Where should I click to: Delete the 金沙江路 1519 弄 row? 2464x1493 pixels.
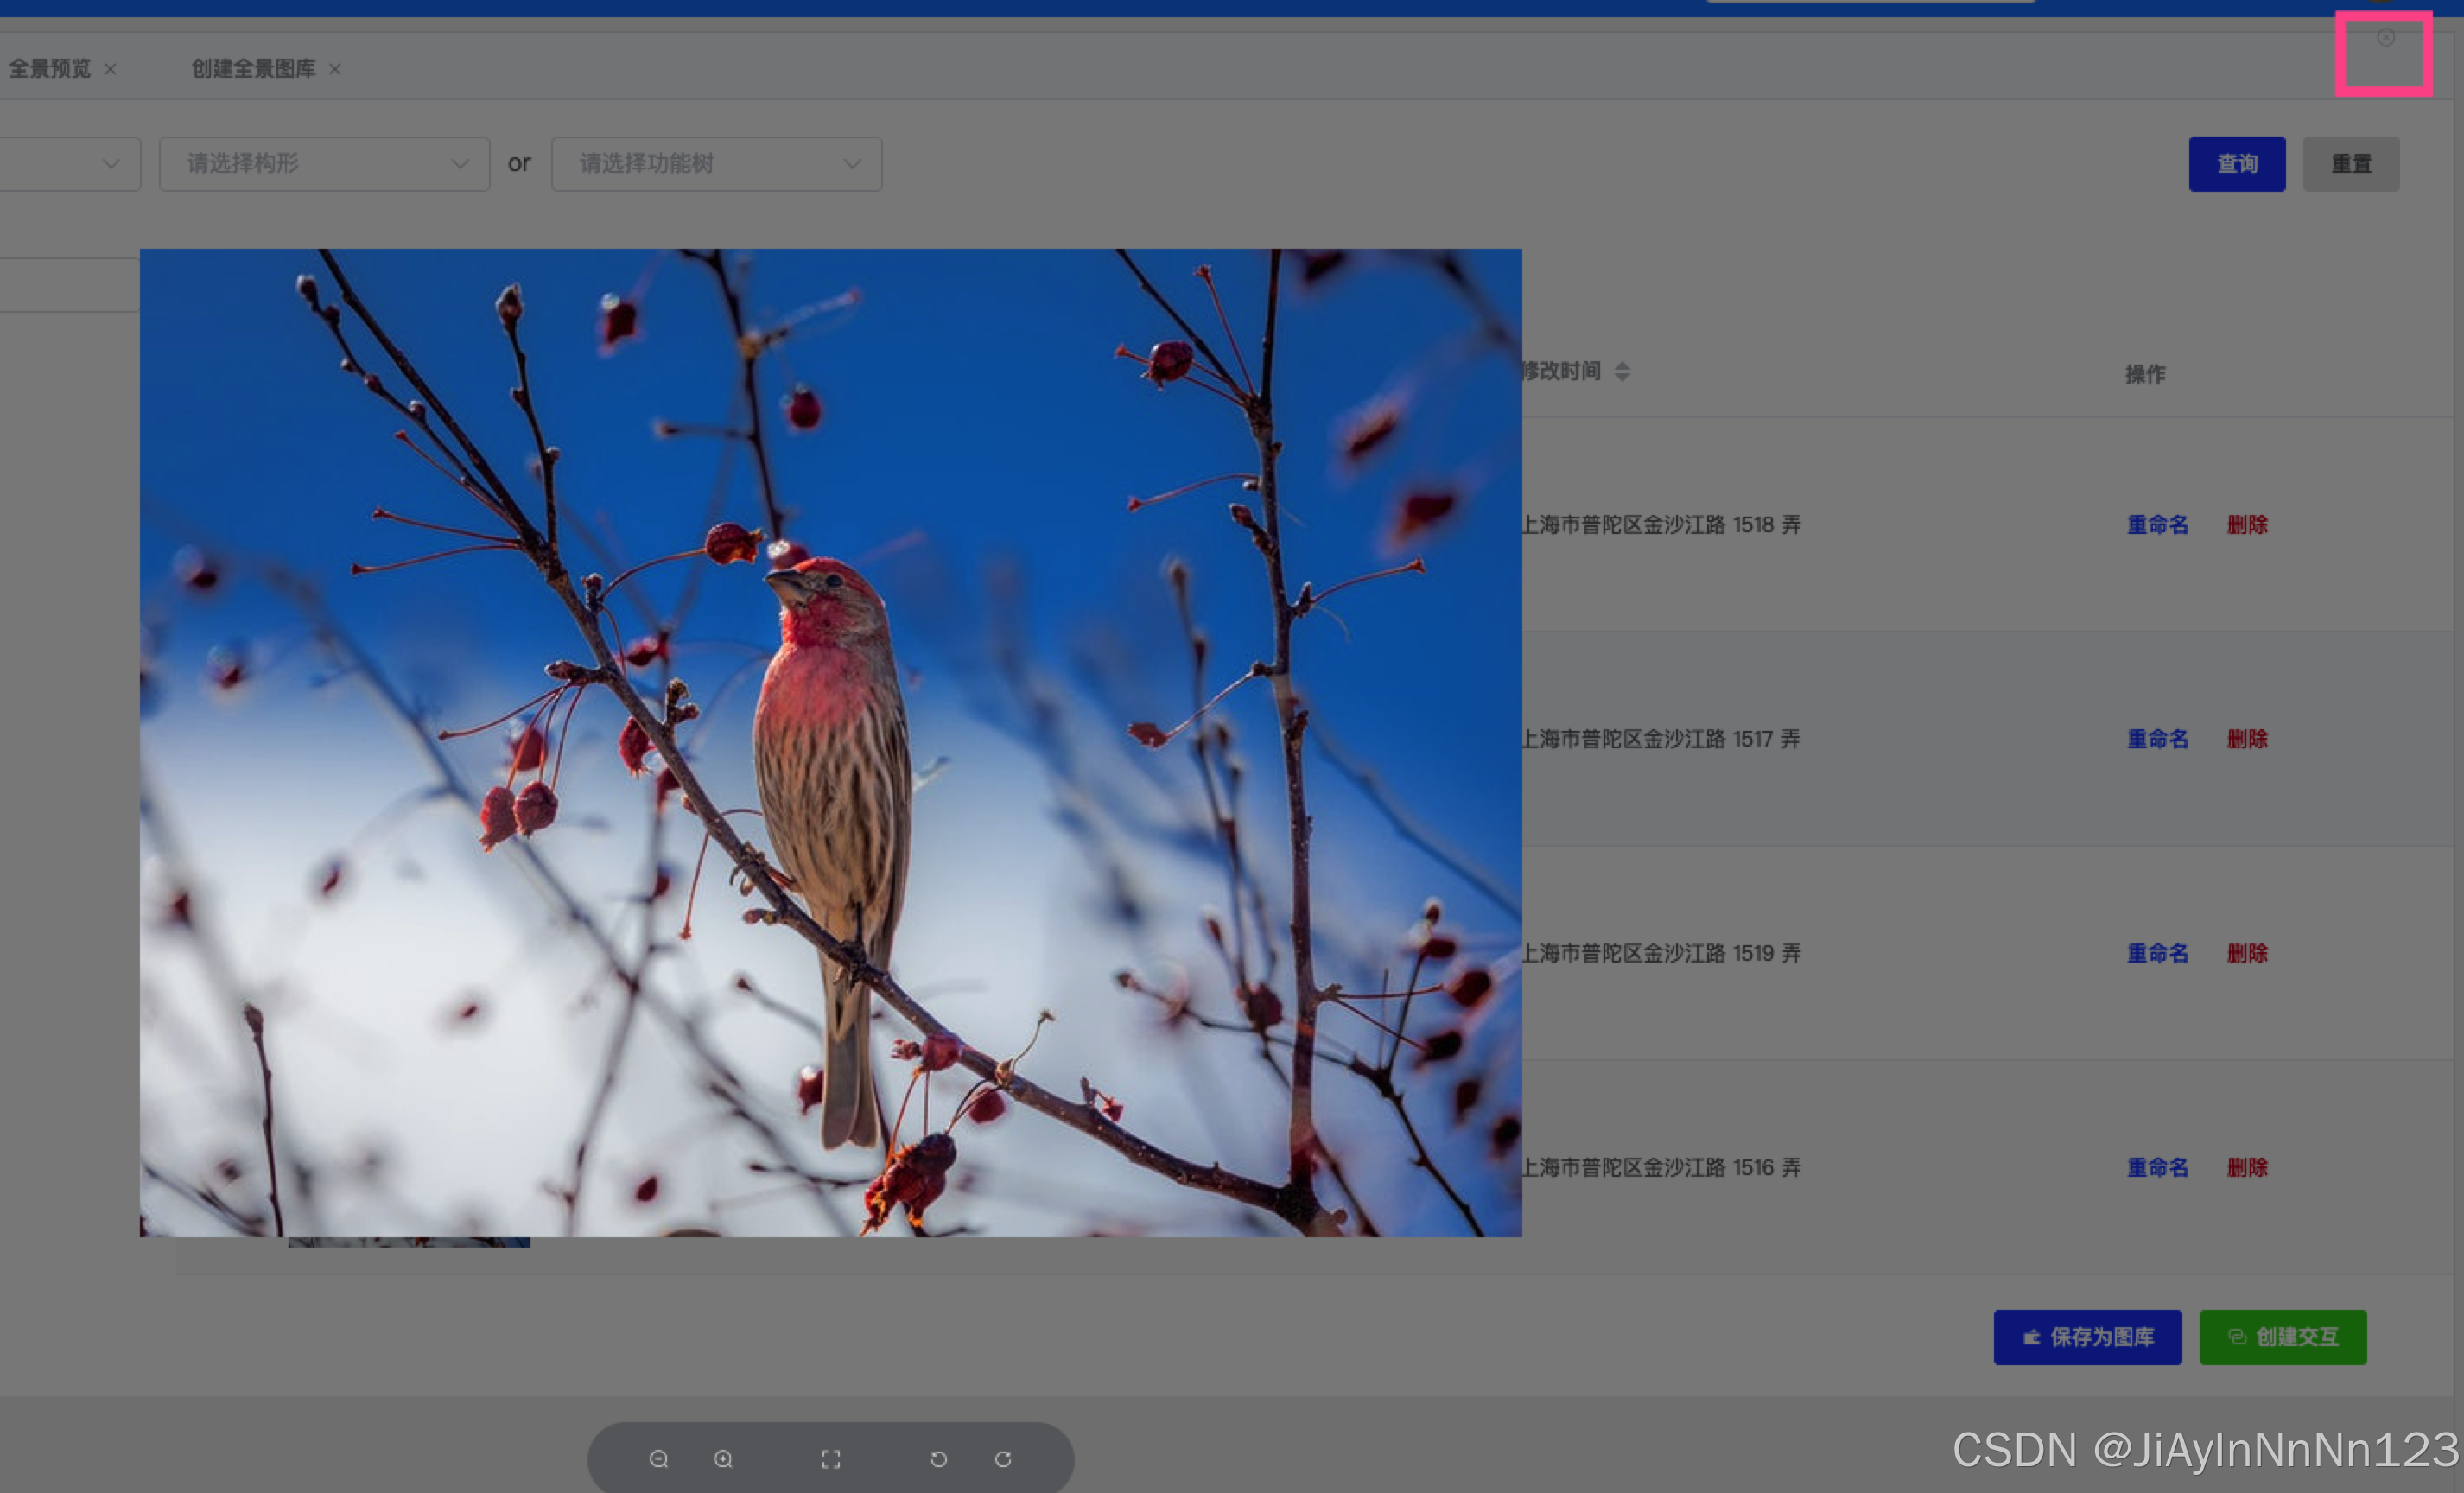[2247, 953]
